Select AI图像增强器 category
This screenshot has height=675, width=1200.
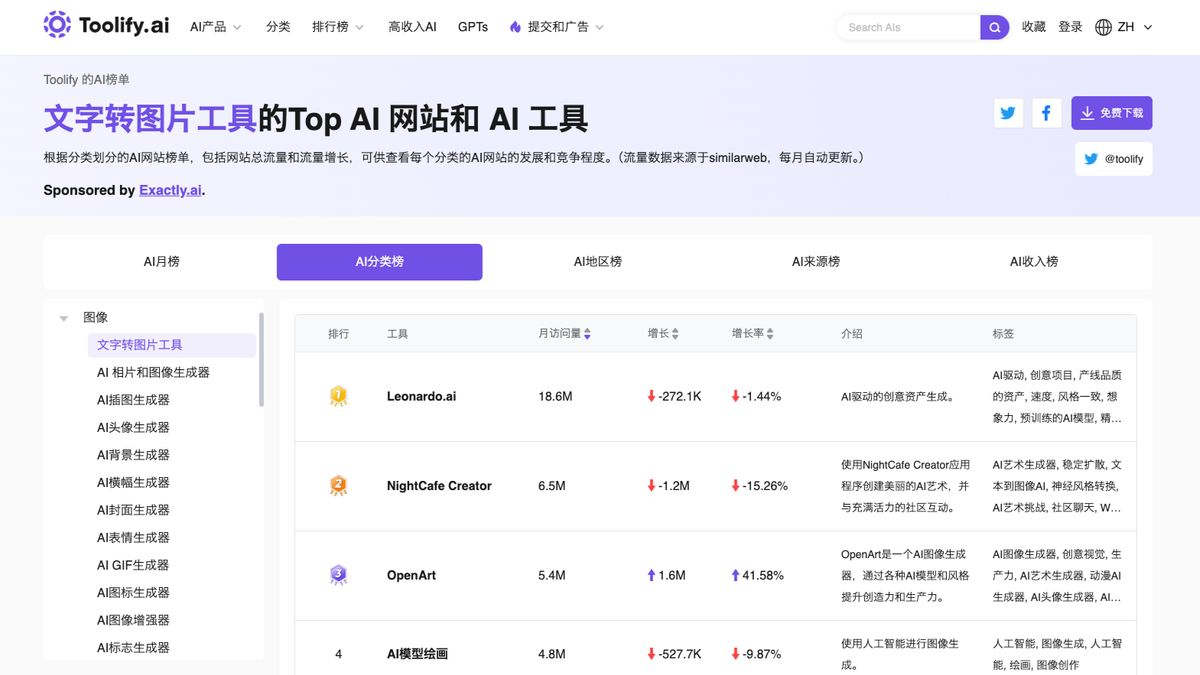pos(133,620)
